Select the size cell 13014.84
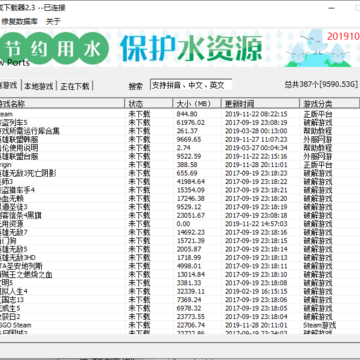The height and width of the screenshot is (360, 360). click(x=190, y=274)
